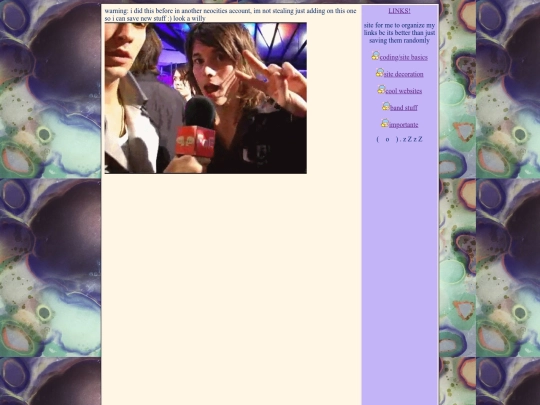Open the coding/site basics link

click(404, 58)
